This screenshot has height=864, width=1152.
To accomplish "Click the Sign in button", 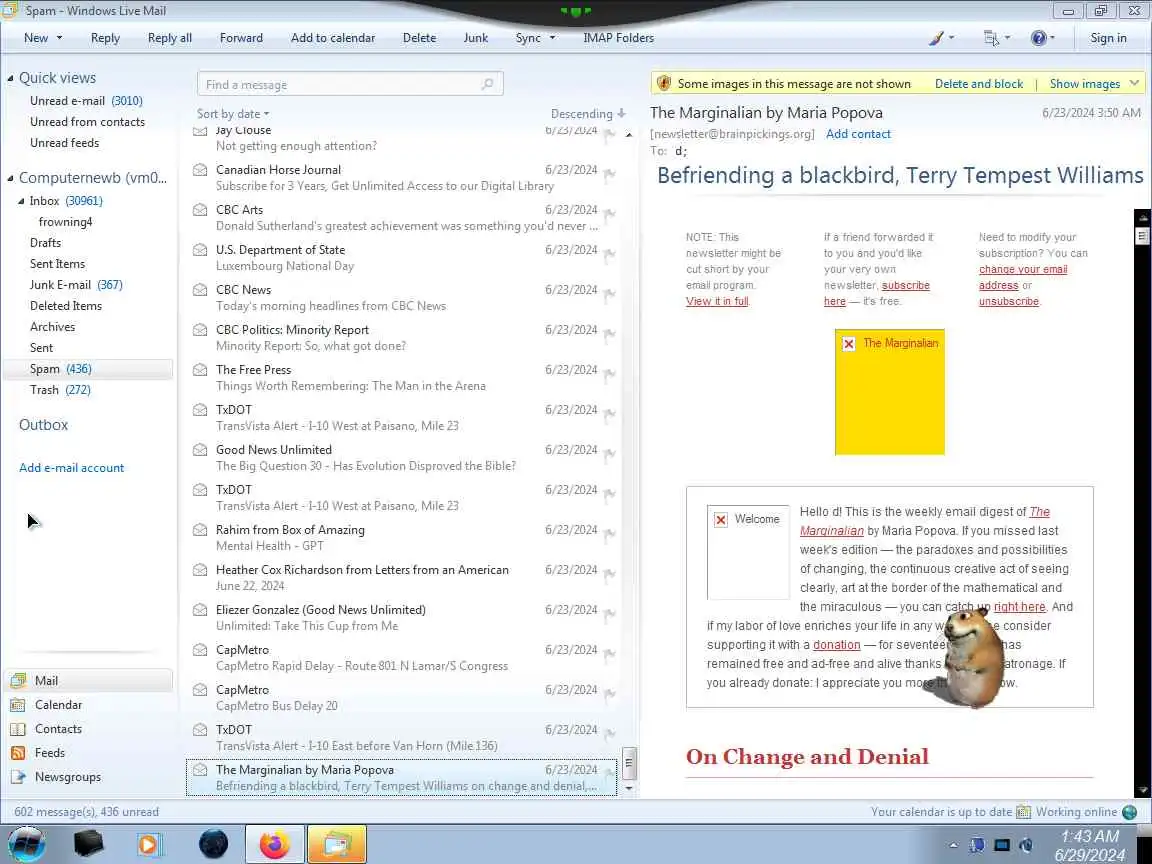I will [x=1108, y=38].
